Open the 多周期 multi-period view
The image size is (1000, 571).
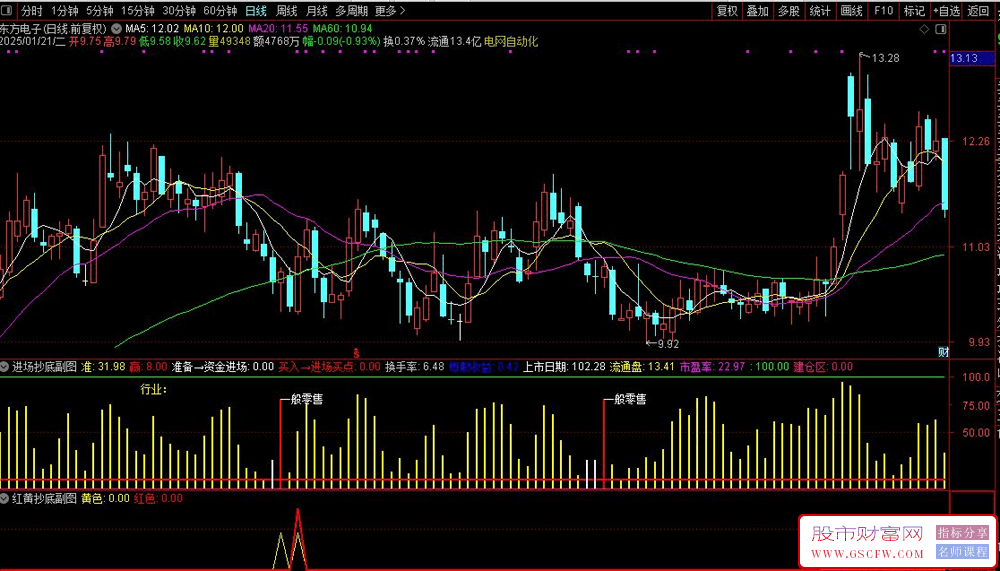[351, 11]
